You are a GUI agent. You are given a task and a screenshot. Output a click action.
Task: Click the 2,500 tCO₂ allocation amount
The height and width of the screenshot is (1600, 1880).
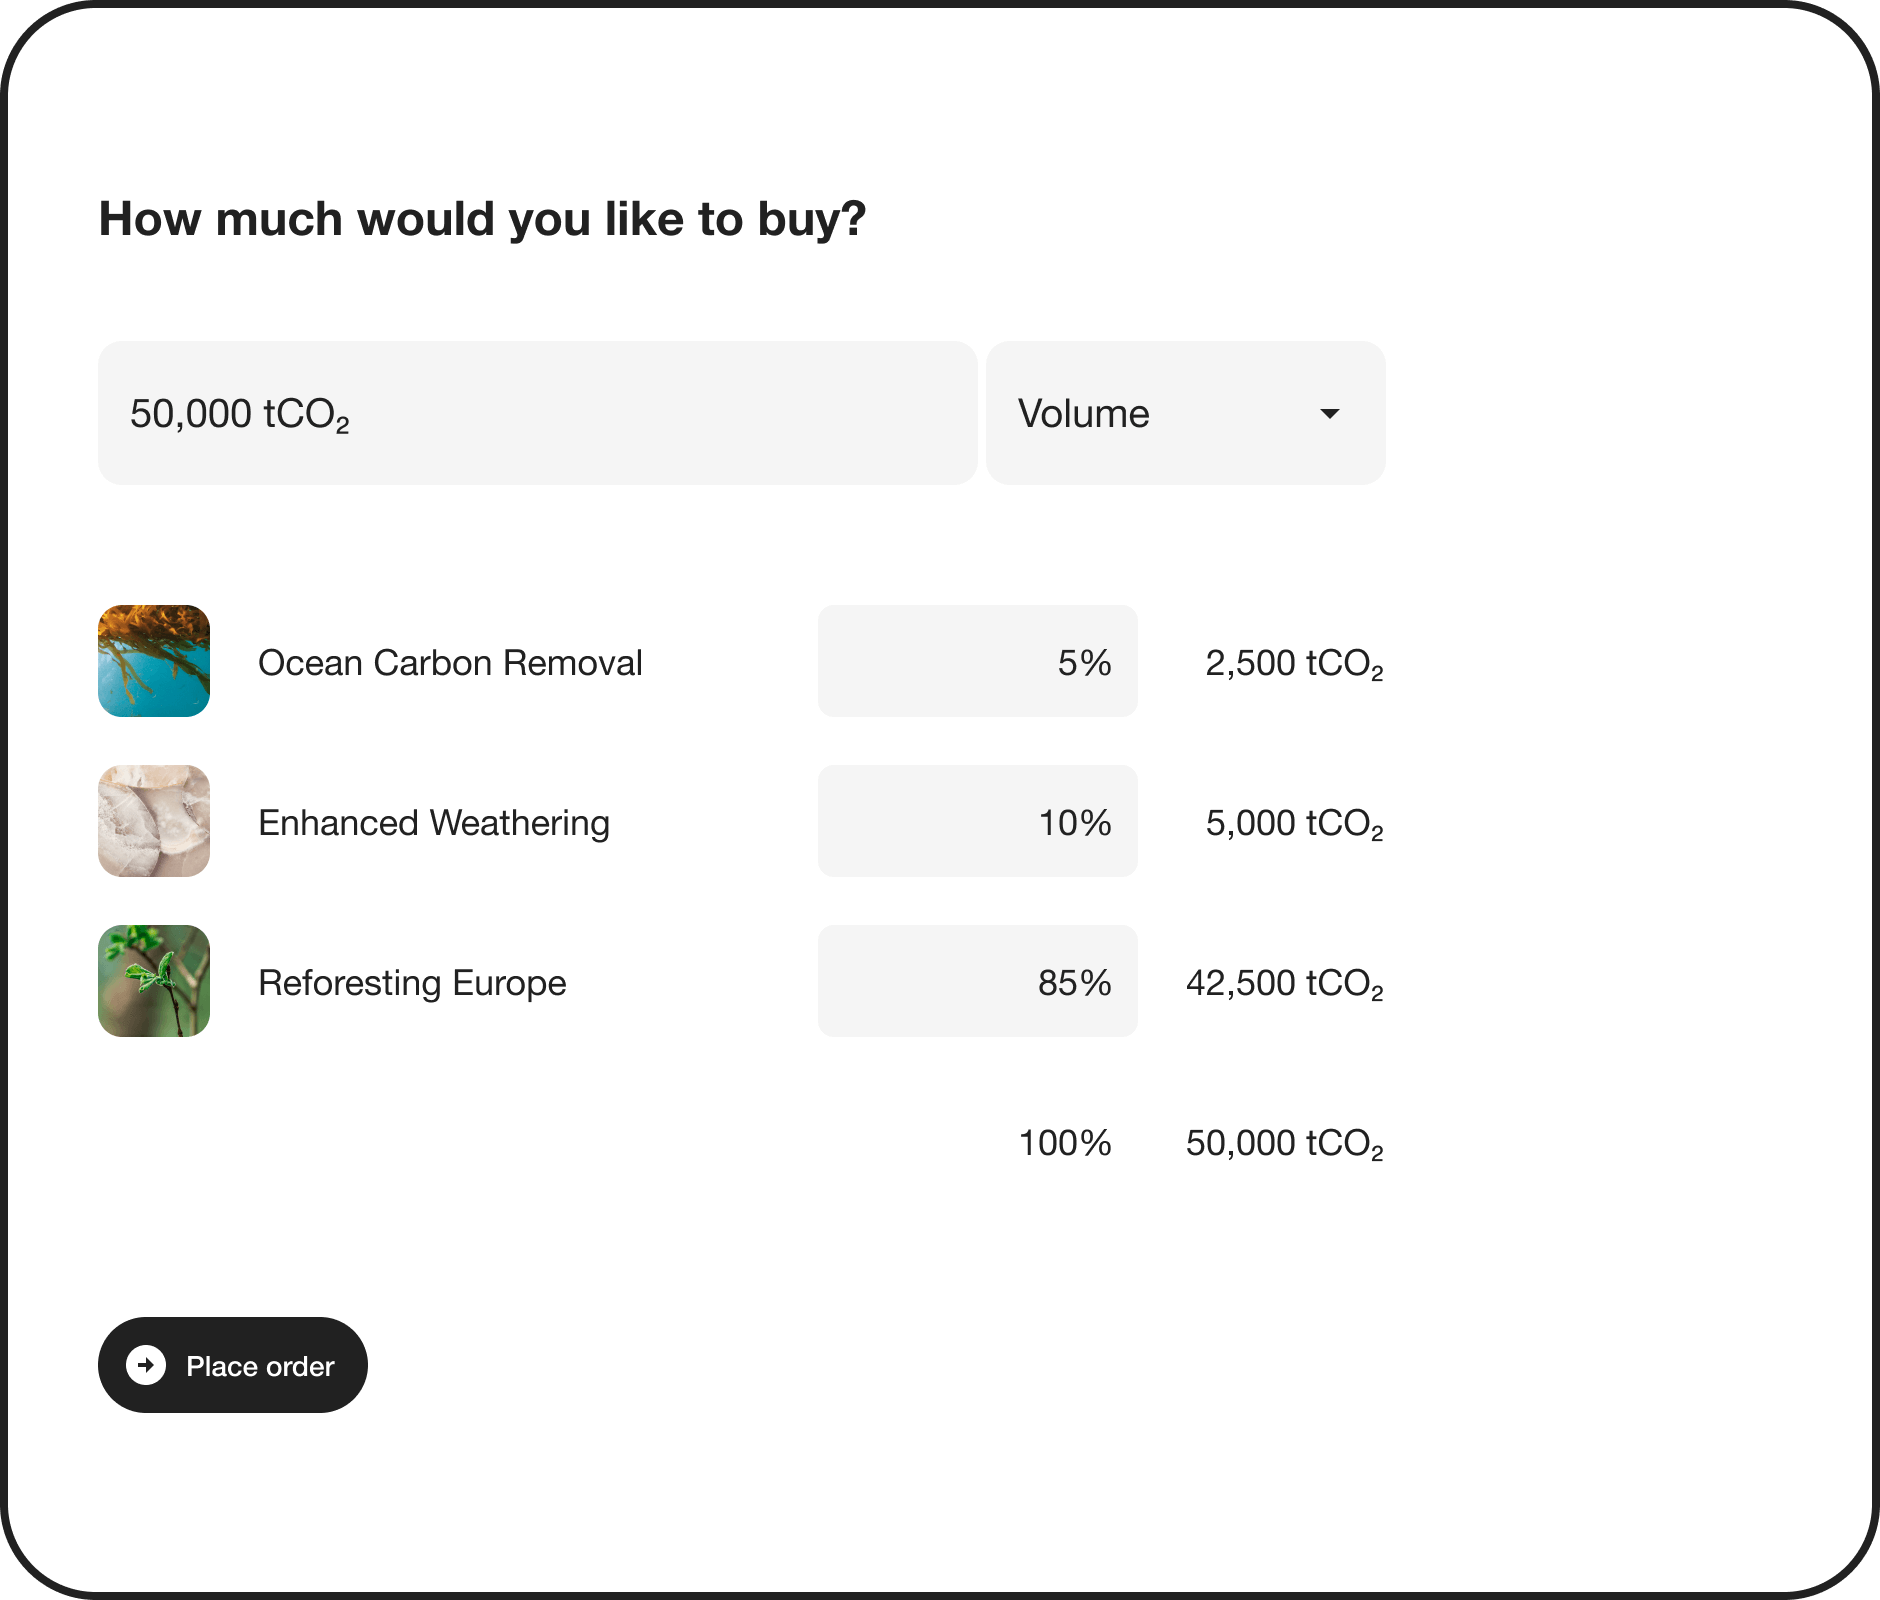(x=1294, y=663)
